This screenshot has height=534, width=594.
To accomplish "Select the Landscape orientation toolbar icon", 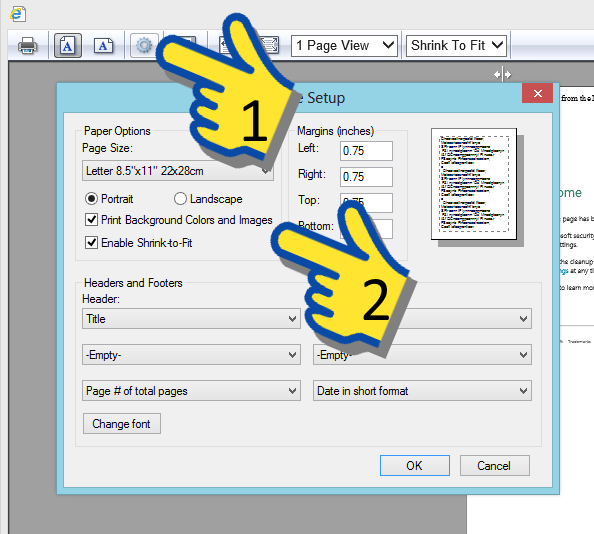I will pyautogui.click(x=103, y=45).
